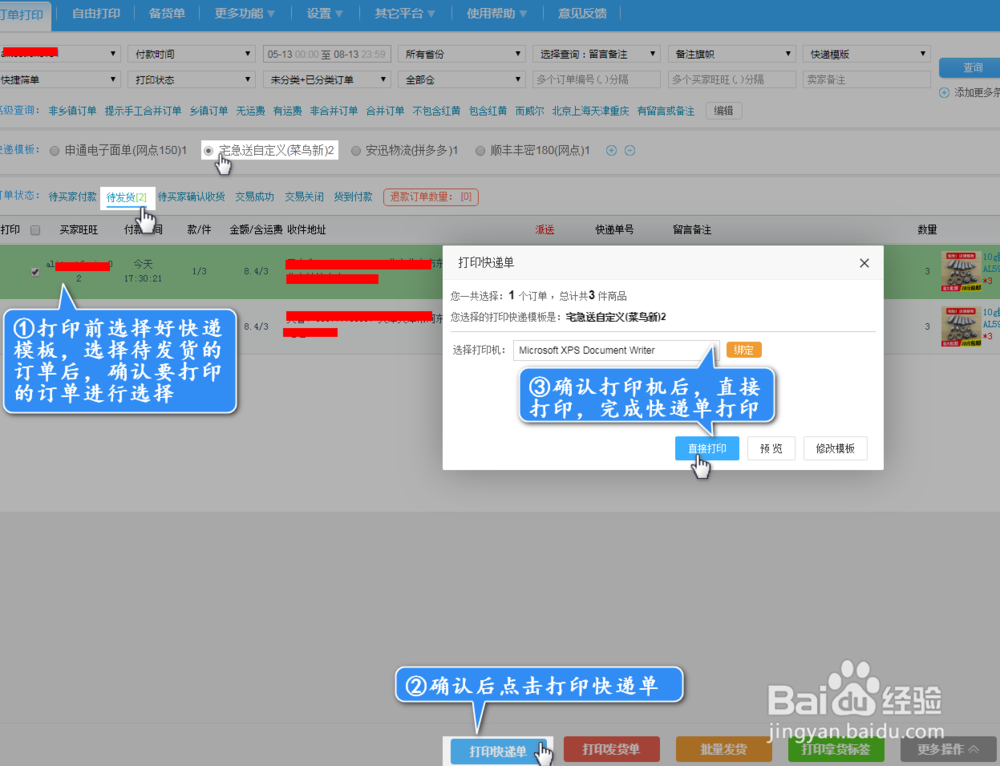Open the 全部仓 warehouse dropdown

pyautogui.click(x=460, y=77)
